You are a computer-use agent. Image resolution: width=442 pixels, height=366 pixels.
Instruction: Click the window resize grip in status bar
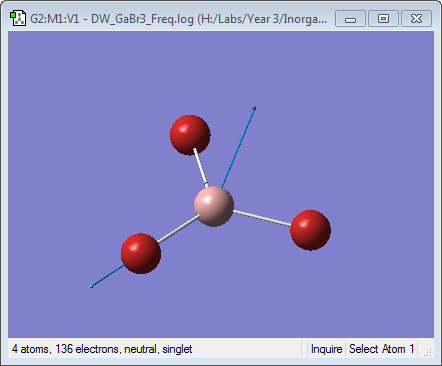(x=427, y=352)
